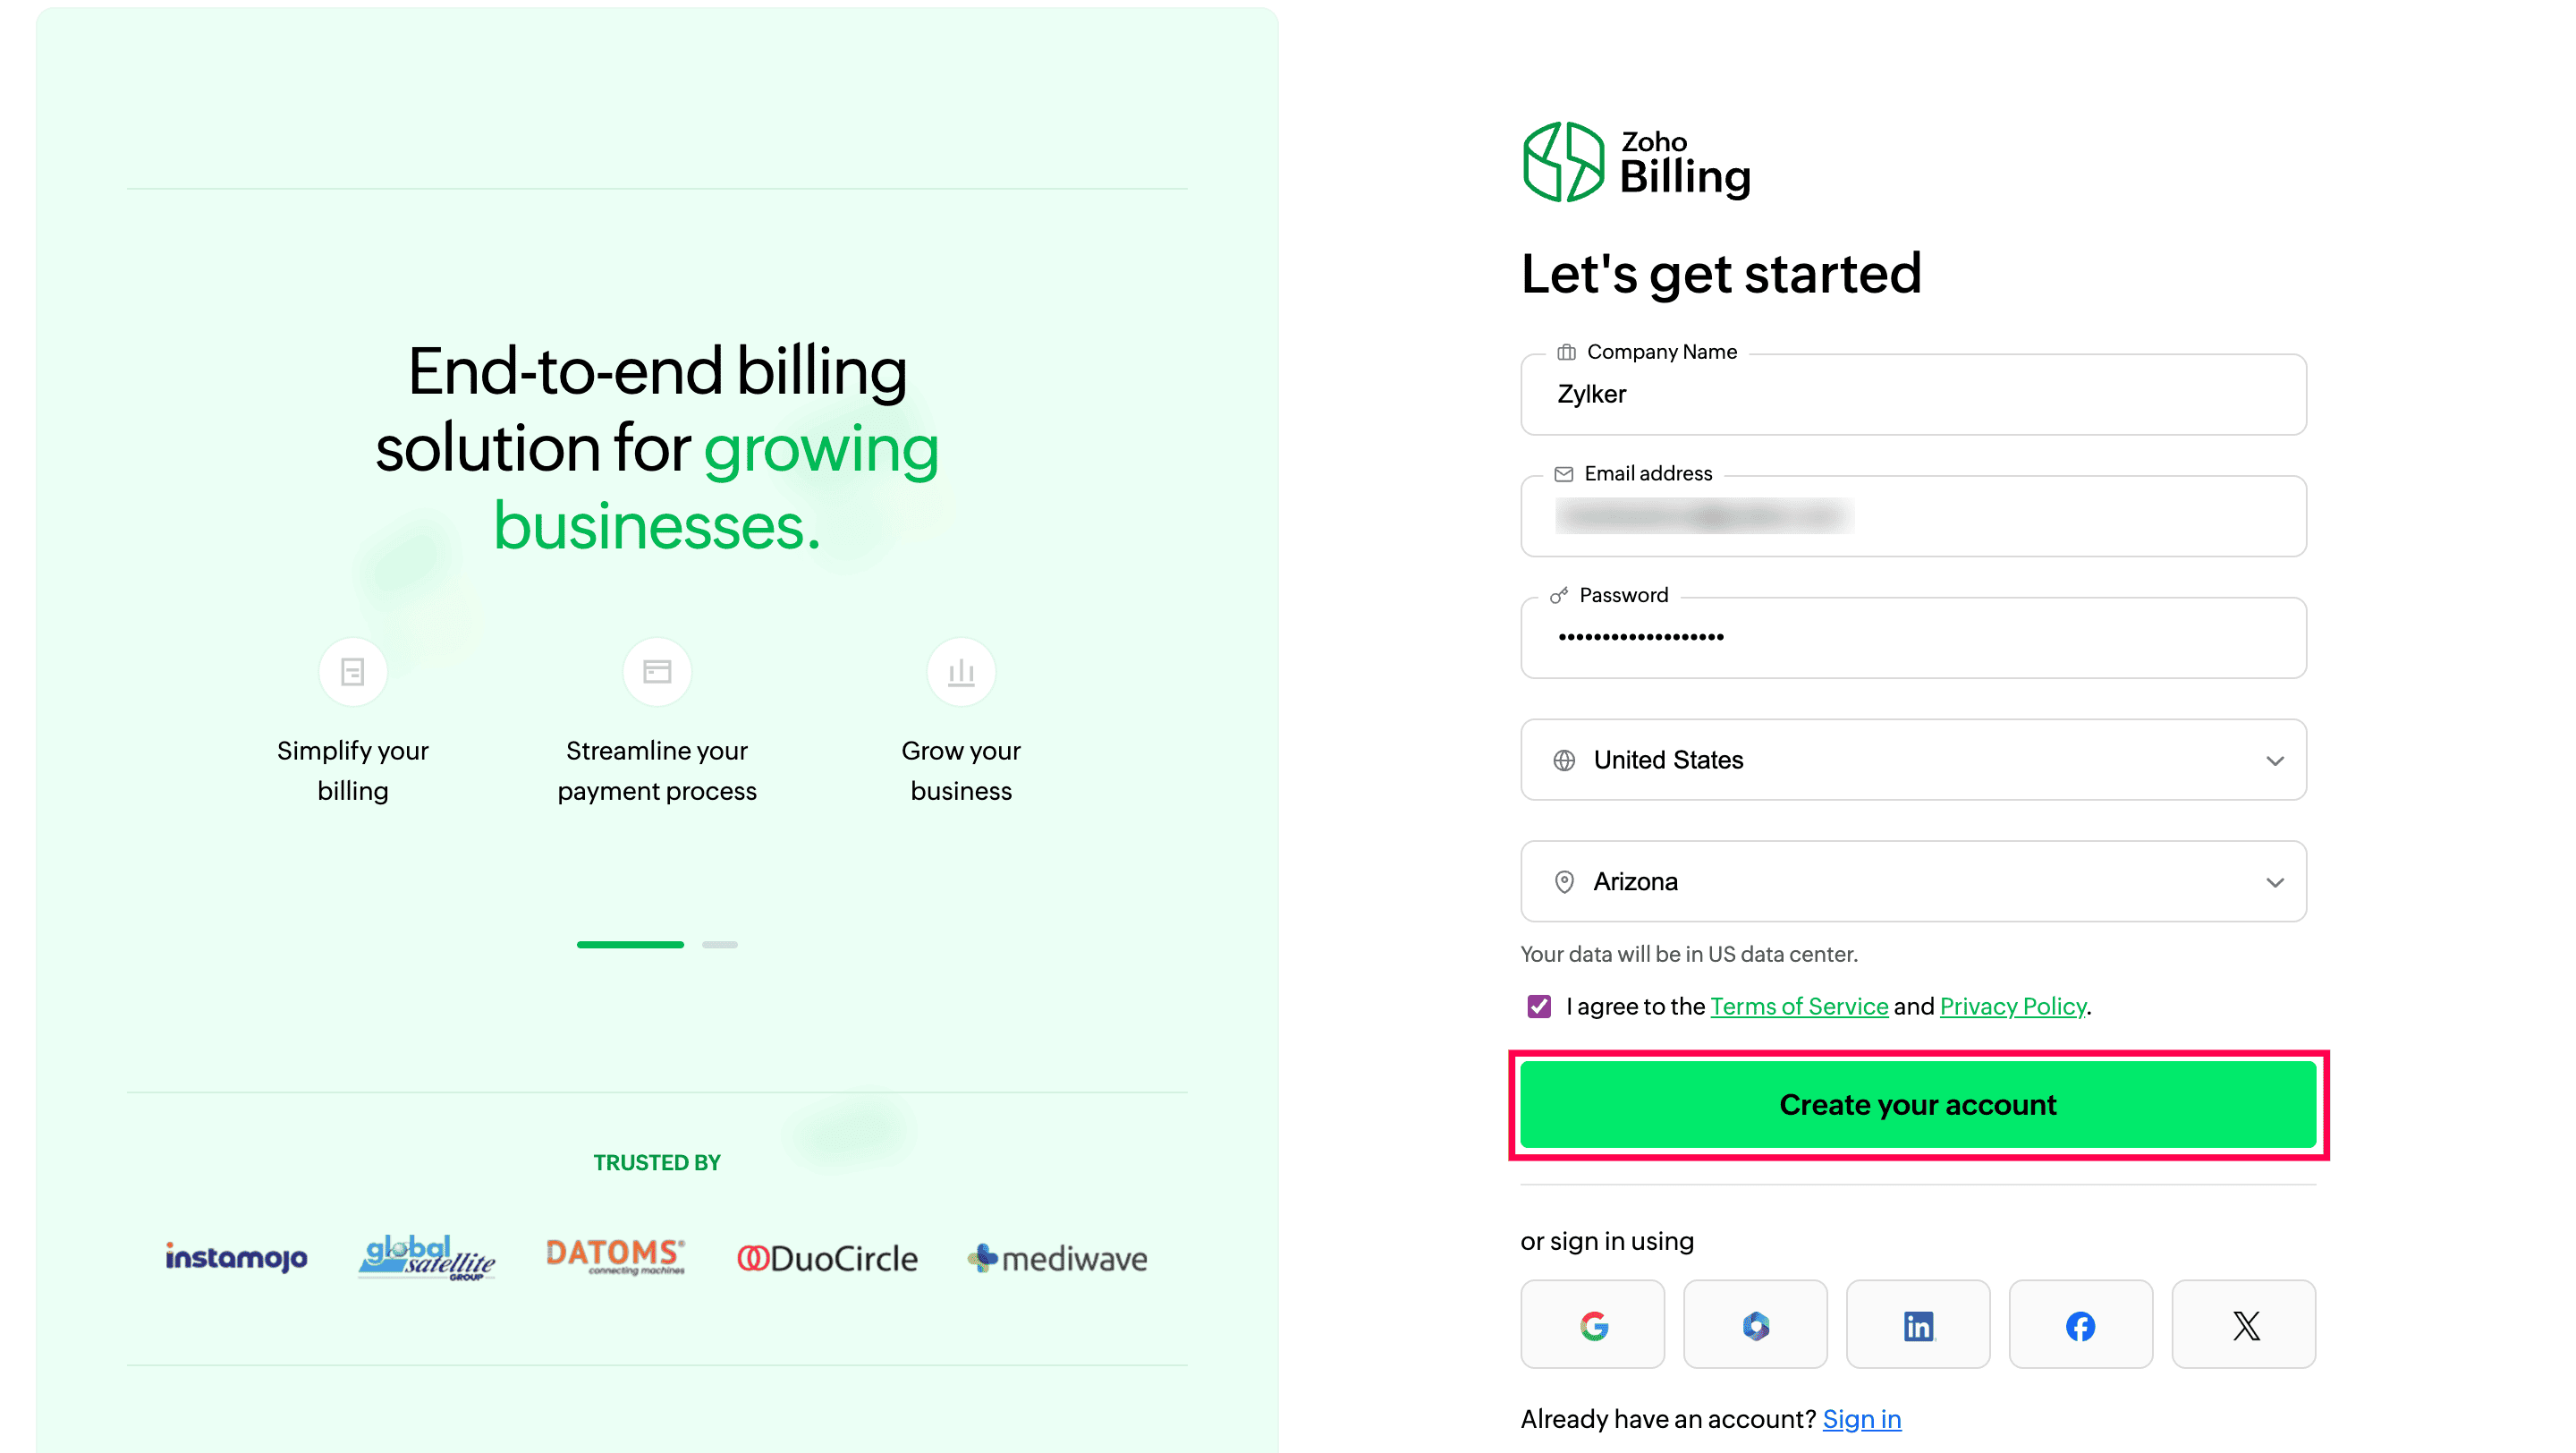
Task: Click the padlock icon beside Password
Action: 1558,594
